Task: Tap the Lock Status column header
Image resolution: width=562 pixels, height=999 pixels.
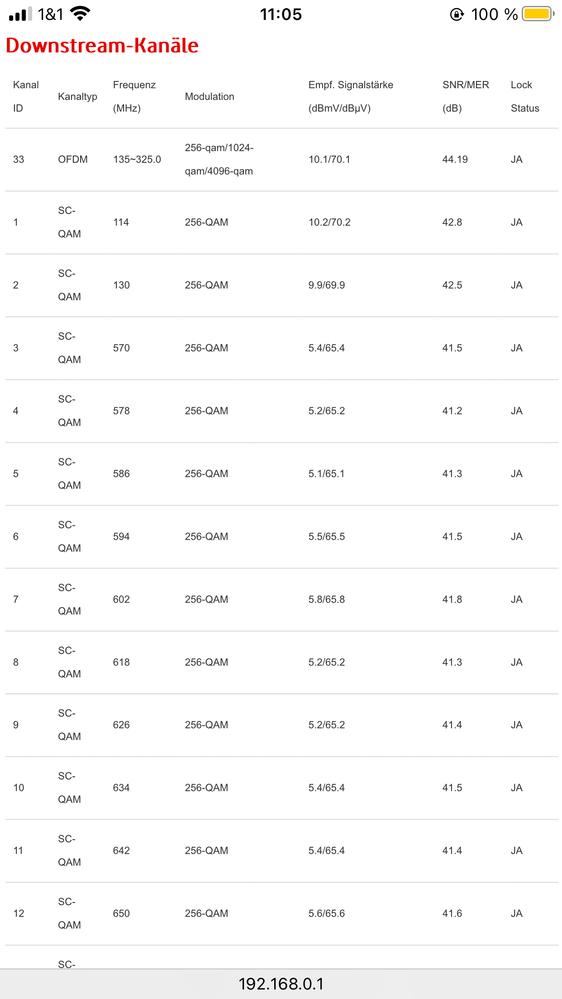Action: [524, 96]
